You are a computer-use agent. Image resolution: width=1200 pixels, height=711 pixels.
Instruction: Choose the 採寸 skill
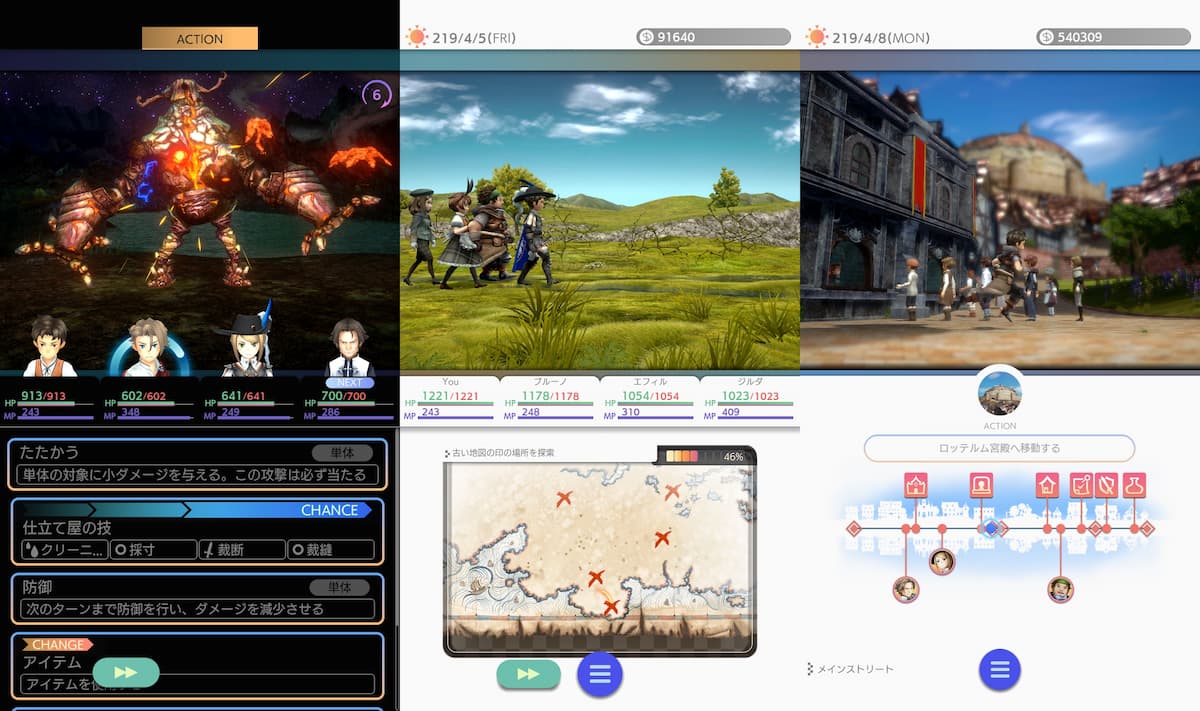153,549
